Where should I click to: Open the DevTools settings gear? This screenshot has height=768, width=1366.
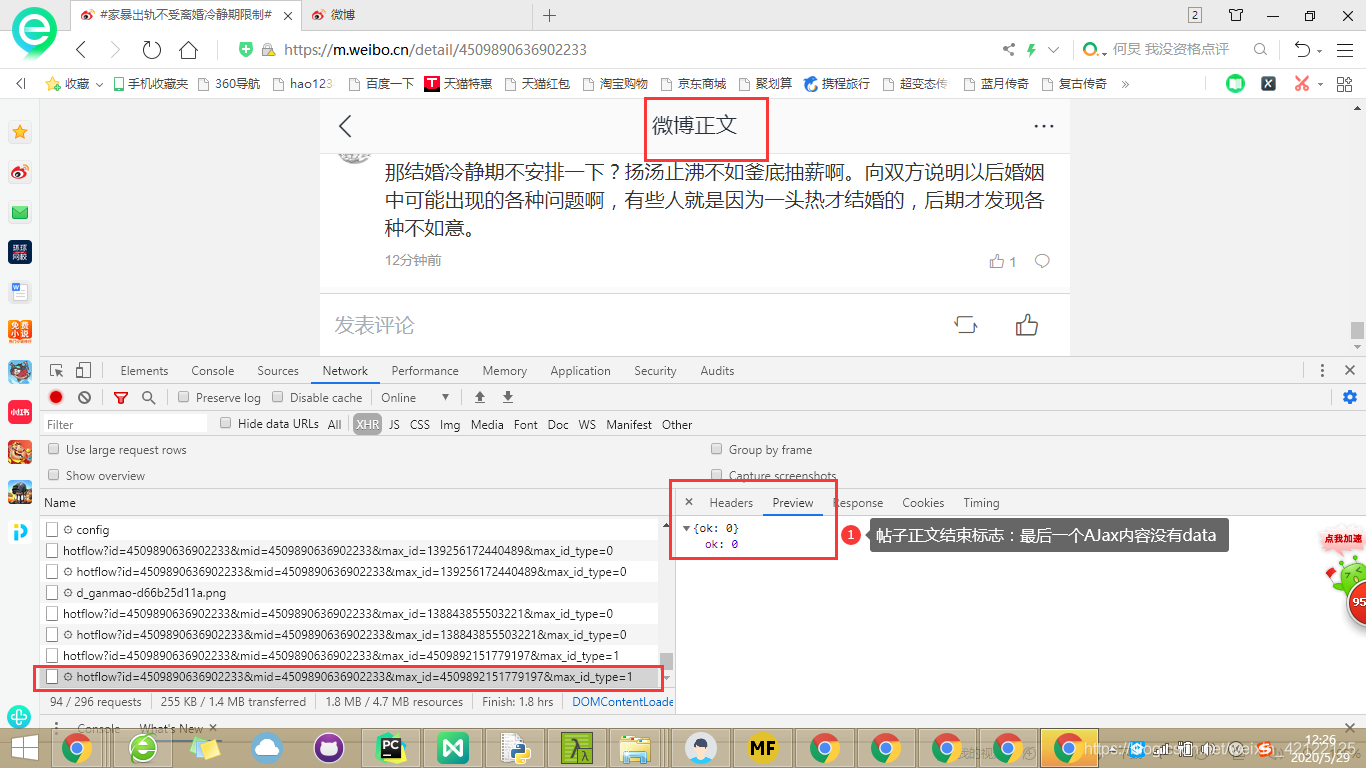click(x=1349, y=396)
